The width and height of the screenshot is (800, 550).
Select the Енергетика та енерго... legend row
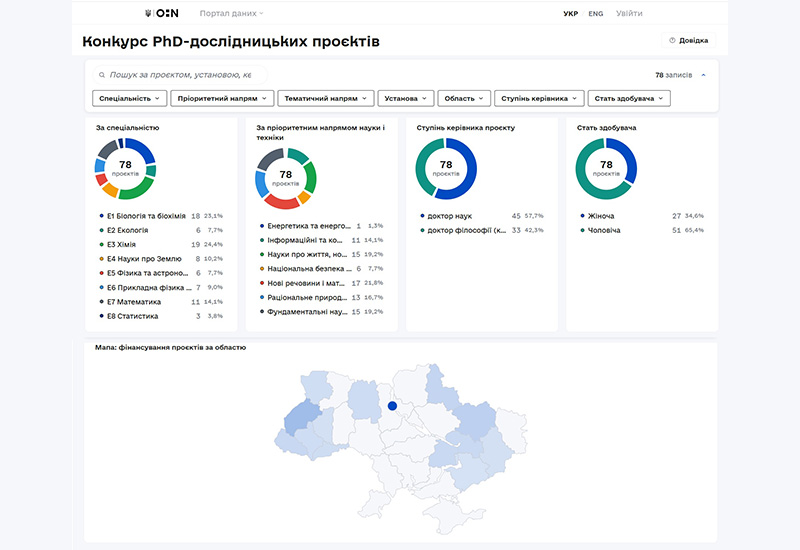[321, 226]
